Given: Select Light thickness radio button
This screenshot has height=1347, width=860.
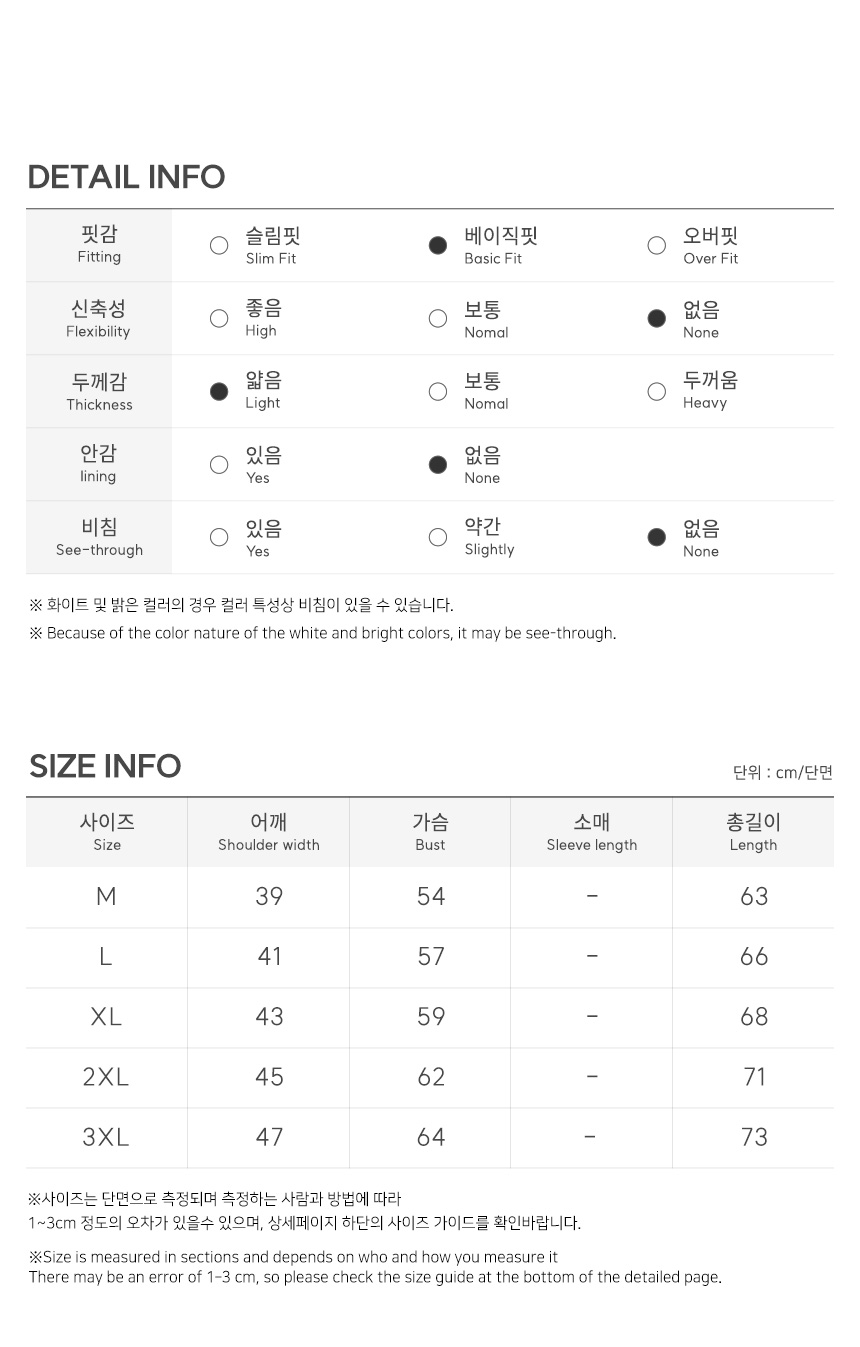Looking at the screenshot, I should point(219,391).
